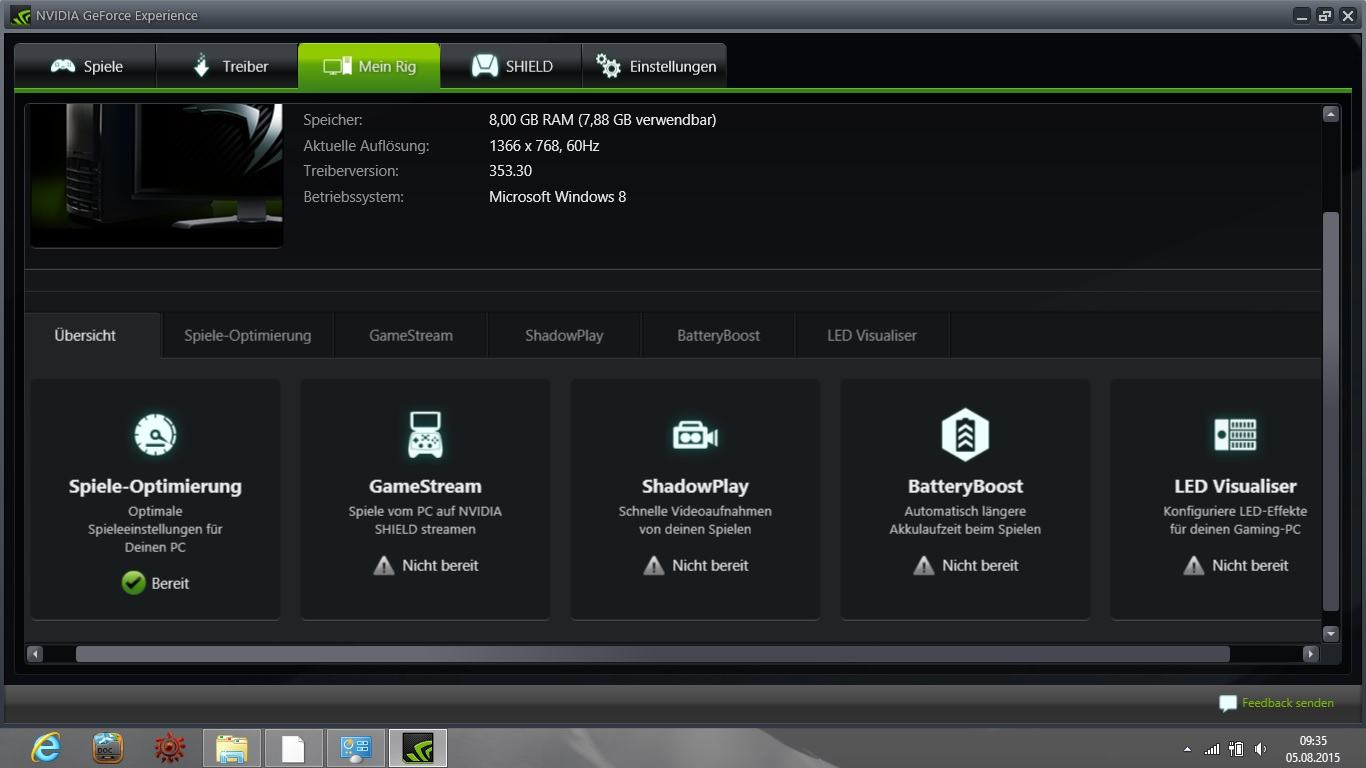
Task: Click GameStream's warning triangle icon
Action: coord(384,566)
